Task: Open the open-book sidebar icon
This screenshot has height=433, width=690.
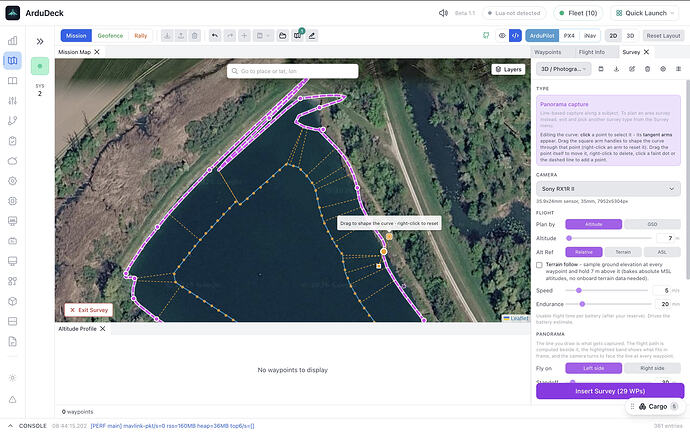Action: click(x=12, y=81)
